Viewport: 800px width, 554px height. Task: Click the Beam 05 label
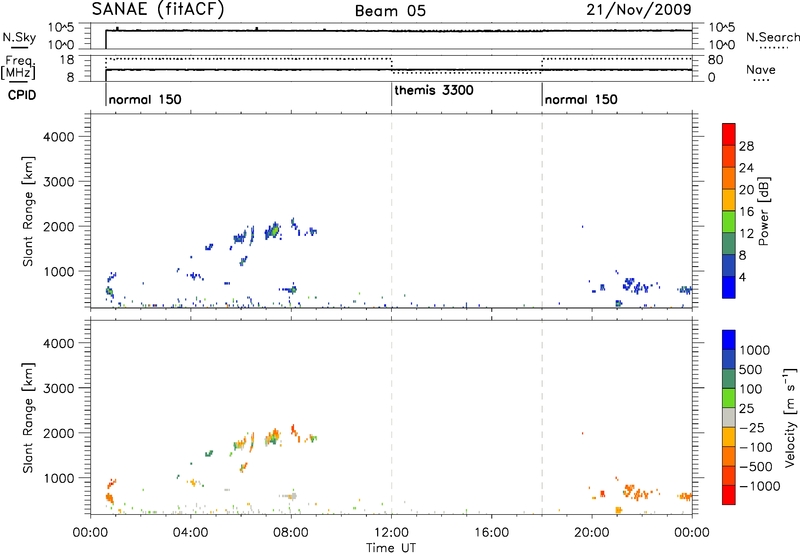(390, 11)
